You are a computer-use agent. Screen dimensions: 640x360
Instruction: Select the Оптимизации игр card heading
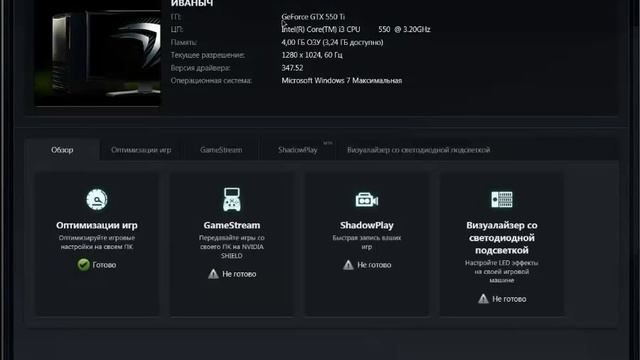click(x=97, y=225)
